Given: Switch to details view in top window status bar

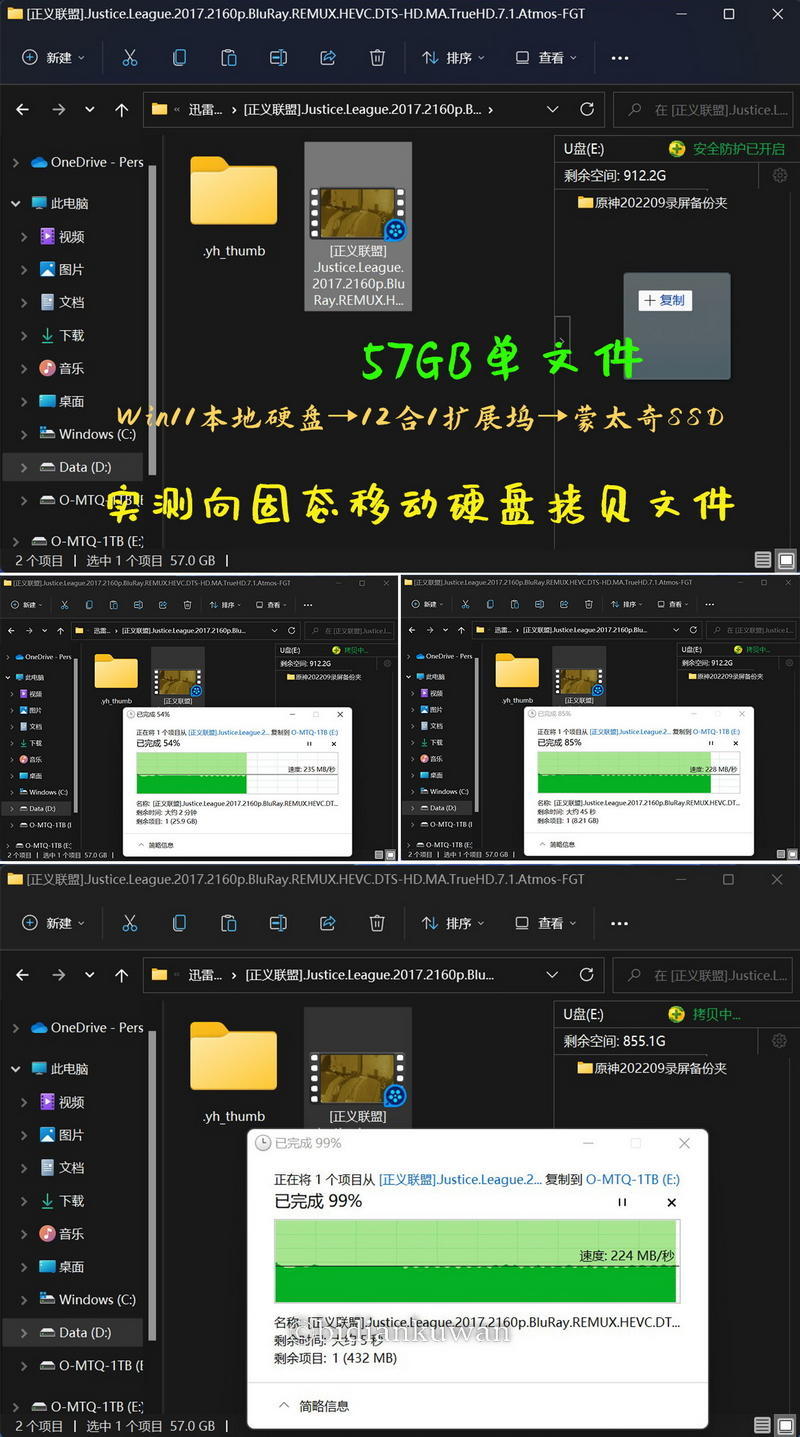Looking at the screenshot, I should (763, 560).
